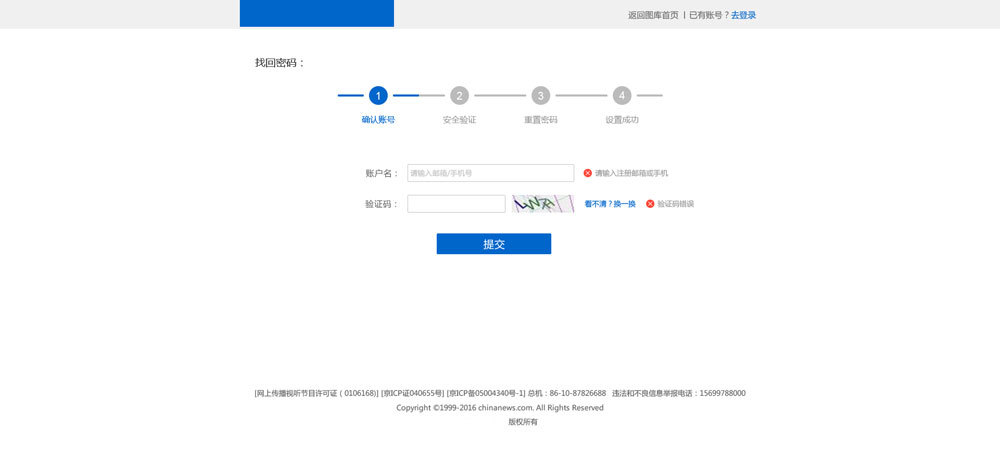Focus the 账户名 email/phone input field
This screenshot has width=1000, height=472.
(490, 173)
